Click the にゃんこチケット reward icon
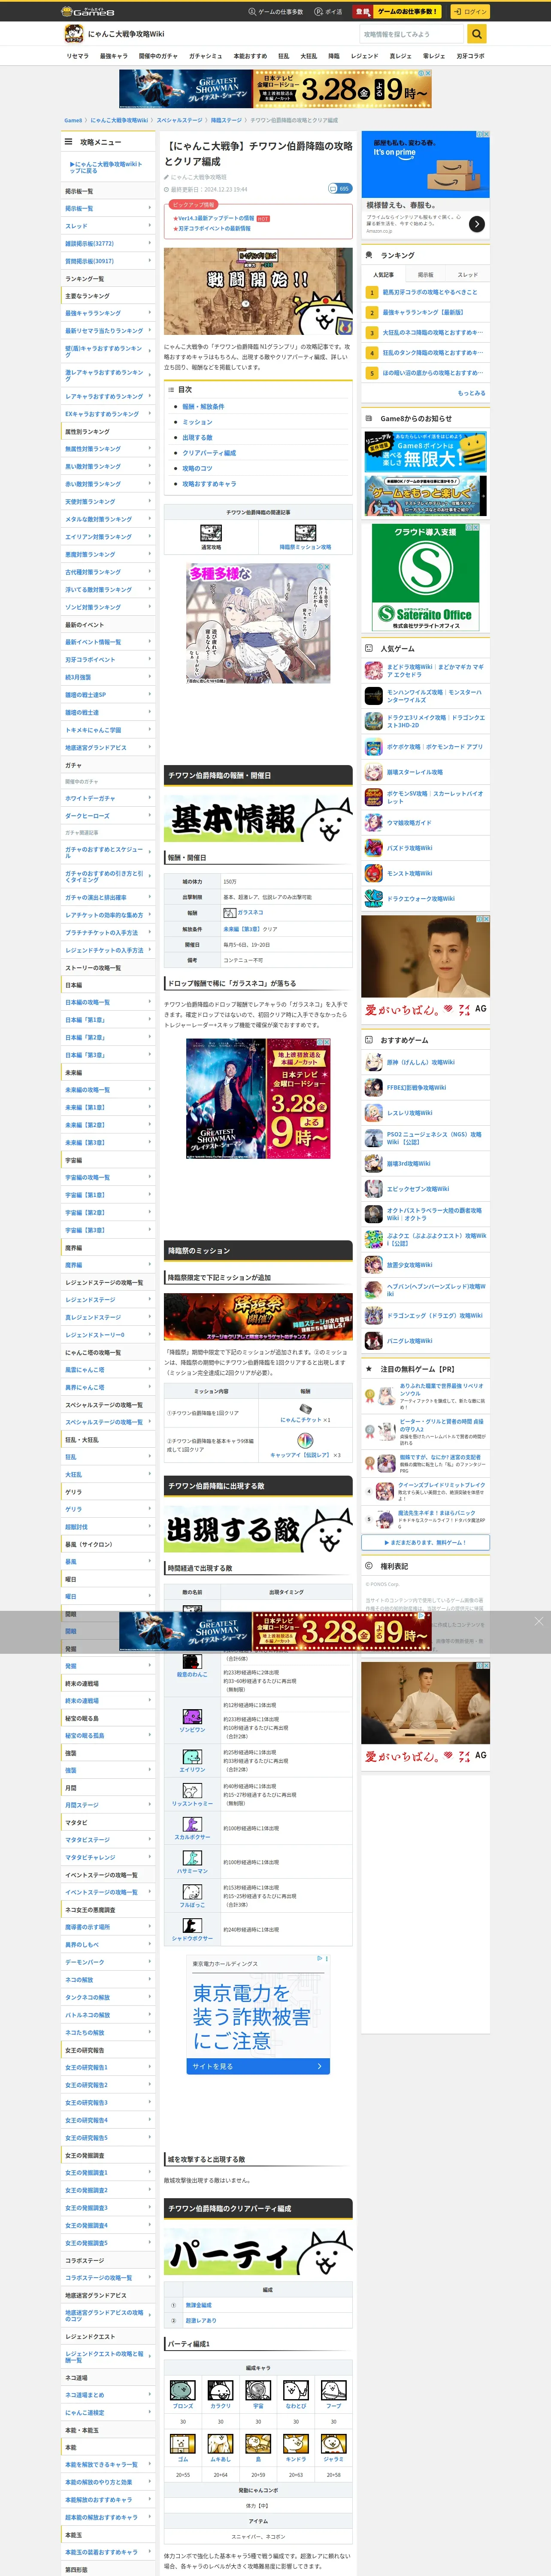Screen dimensions: 551x2576 point(305,1408)
